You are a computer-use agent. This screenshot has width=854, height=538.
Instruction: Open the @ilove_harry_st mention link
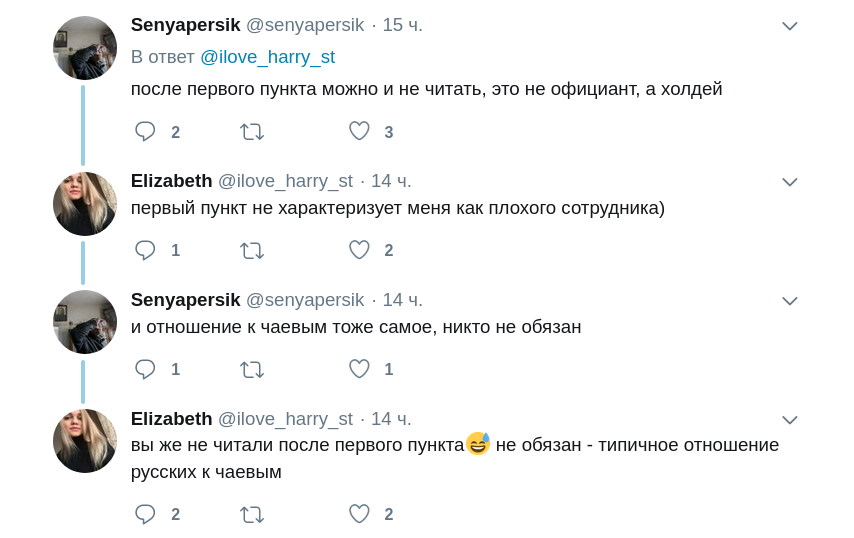pos(267,57)
